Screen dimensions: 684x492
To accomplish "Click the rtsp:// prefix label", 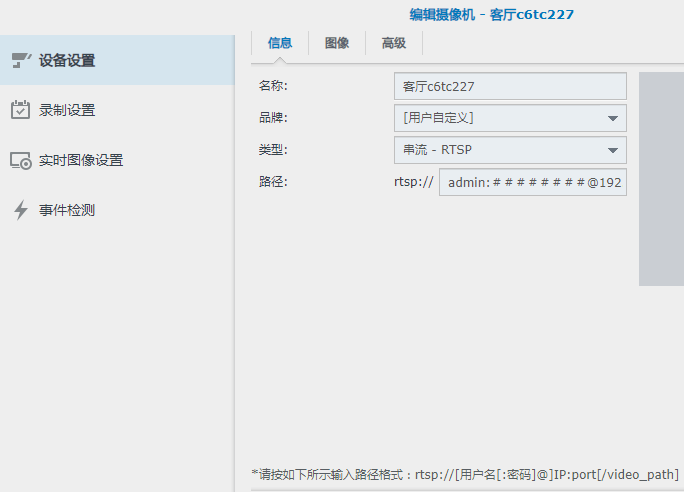I will point(414,182).
